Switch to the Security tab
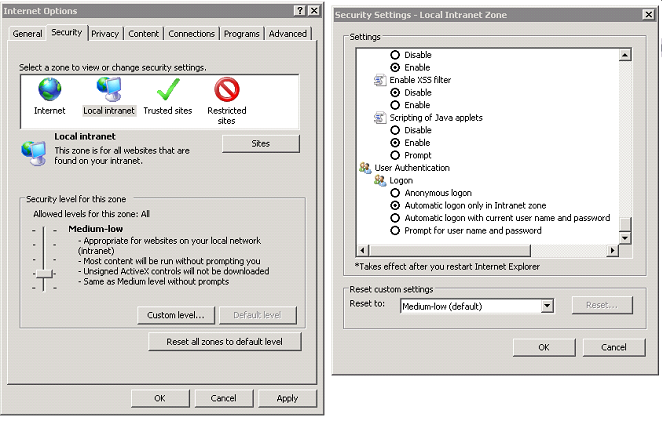662x433 pixels. 67,32
